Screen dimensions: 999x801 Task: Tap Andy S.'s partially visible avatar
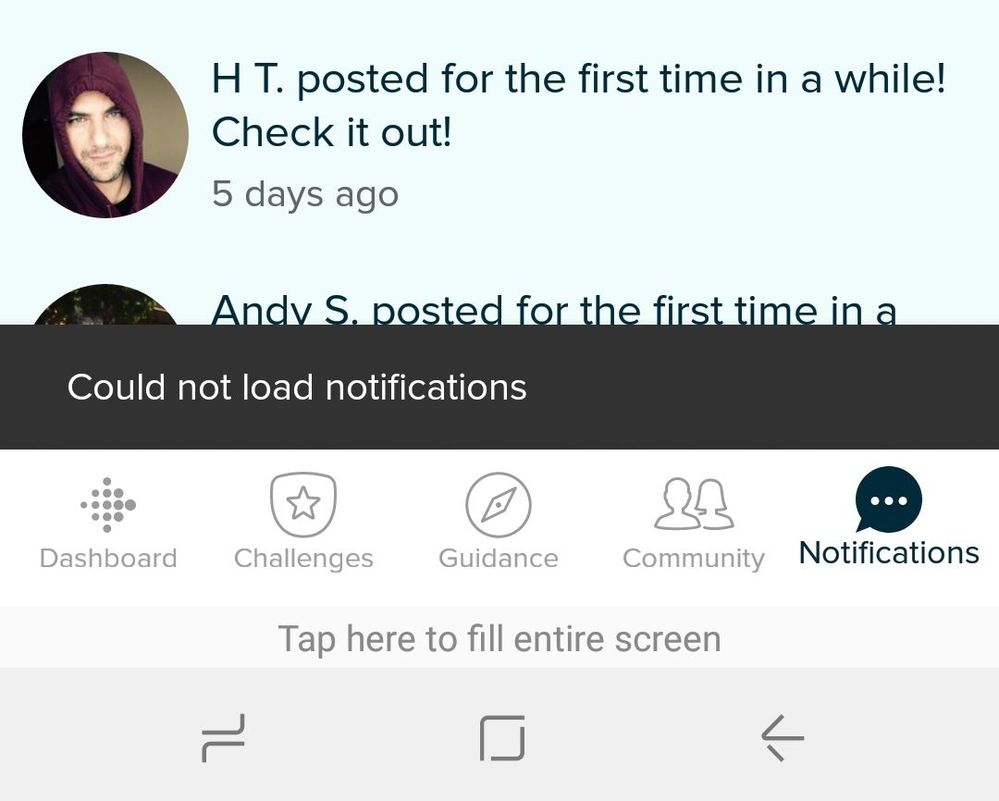point(105,305)
